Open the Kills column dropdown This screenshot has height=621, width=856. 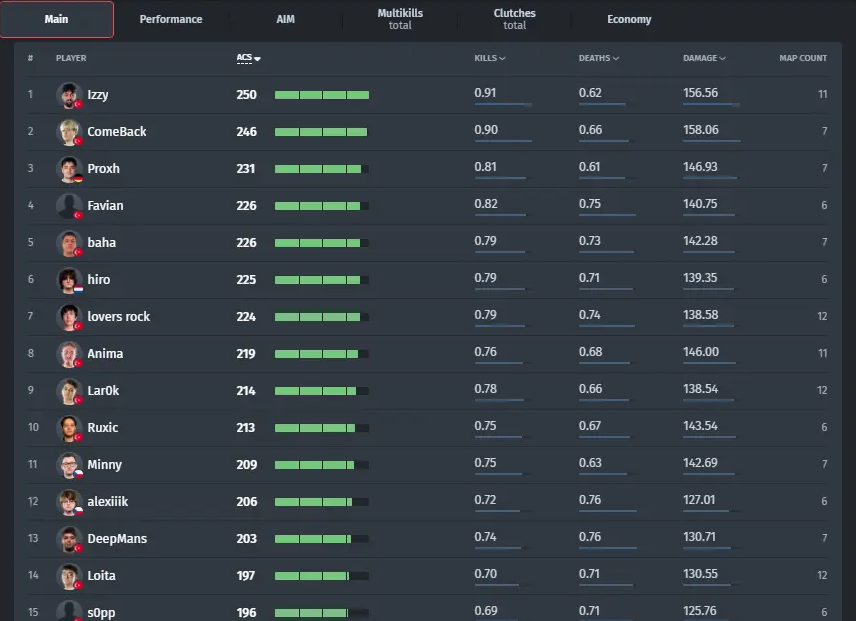point(489,58)
